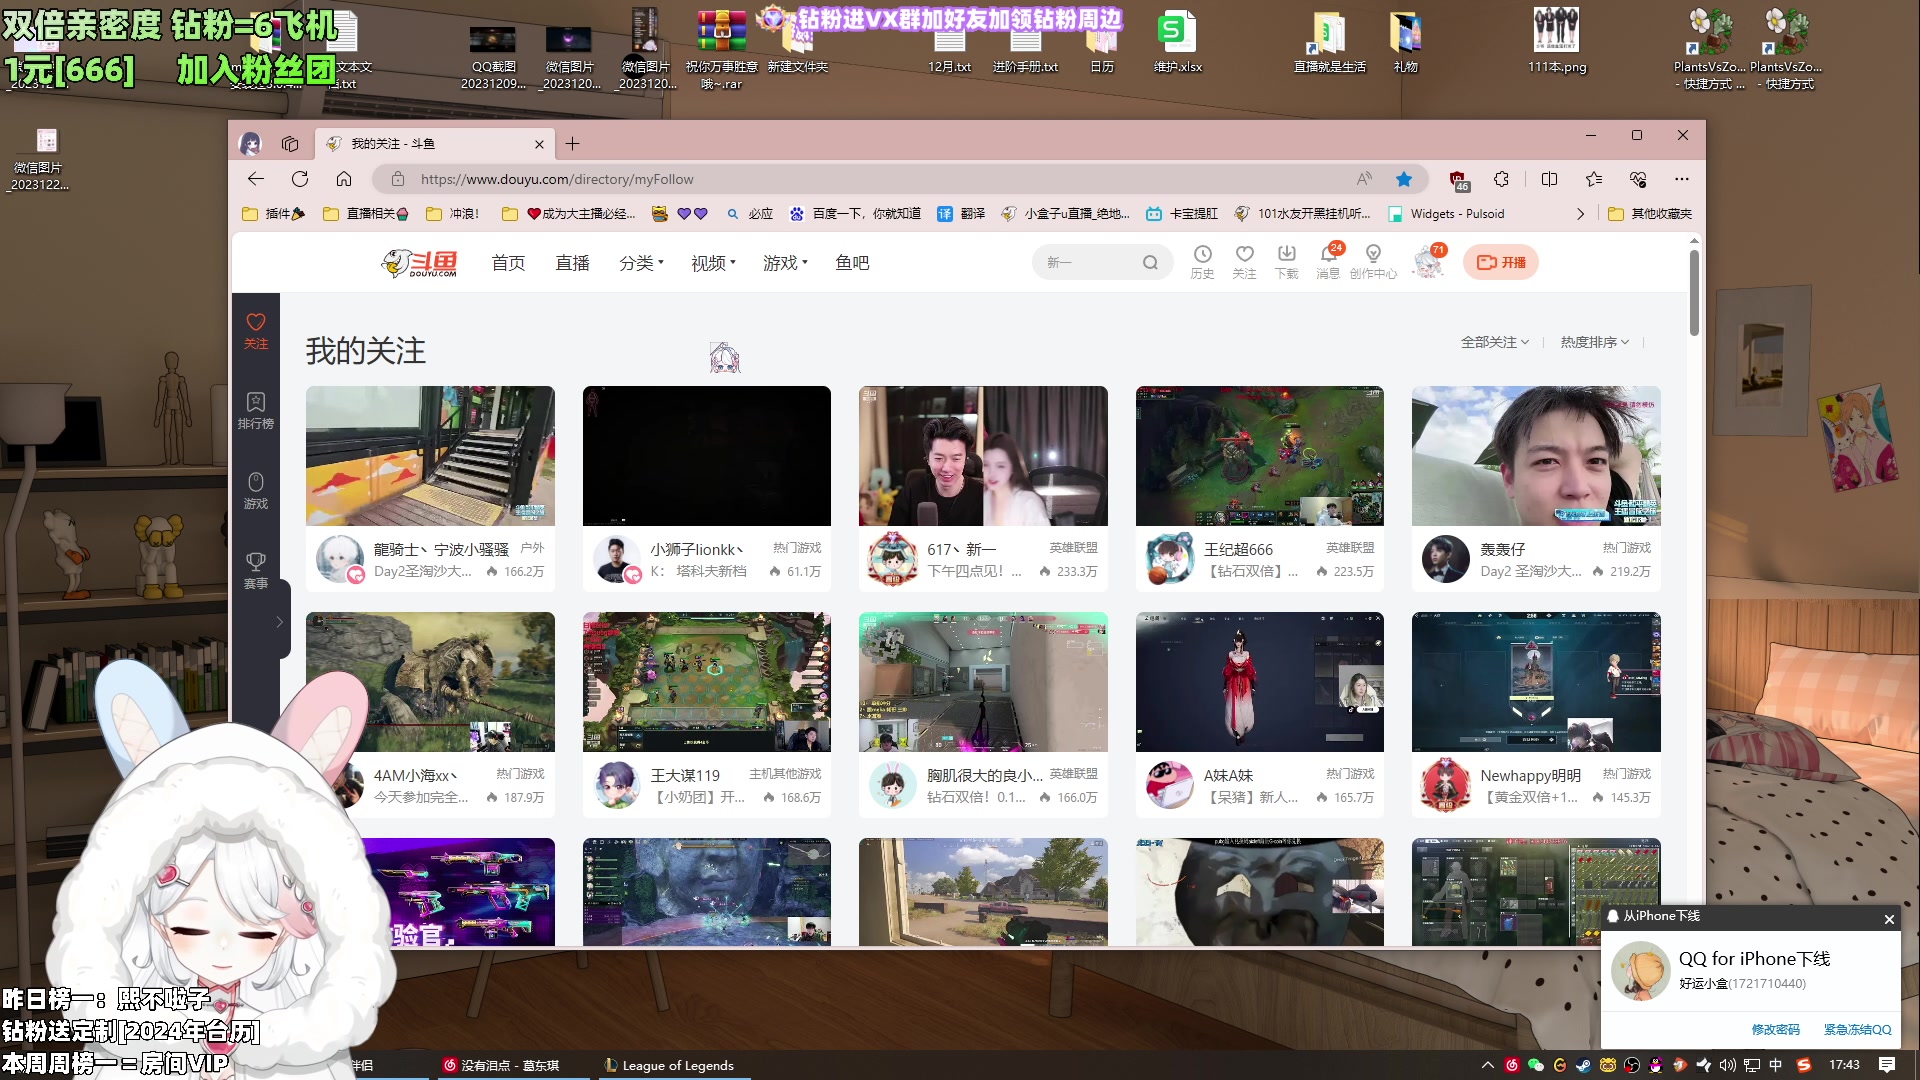The width and height of the screenshot is (1920, 1080).
Task: Click the search magnifier icon in Douyu
Action: (1150, 263)
